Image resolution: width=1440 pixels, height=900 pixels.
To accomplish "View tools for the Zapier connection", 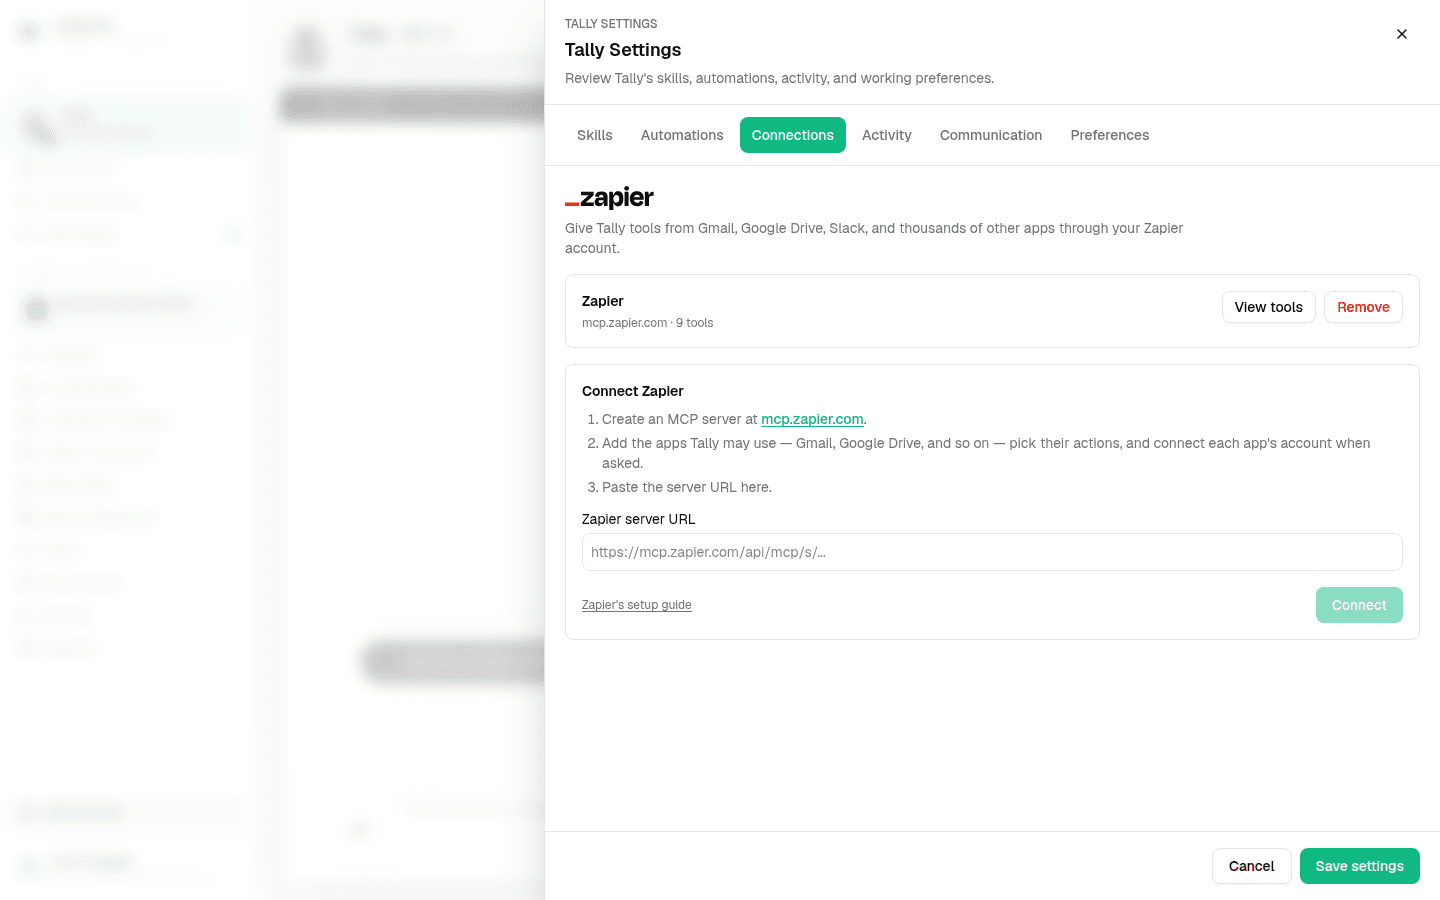I will pos(1269,307).
